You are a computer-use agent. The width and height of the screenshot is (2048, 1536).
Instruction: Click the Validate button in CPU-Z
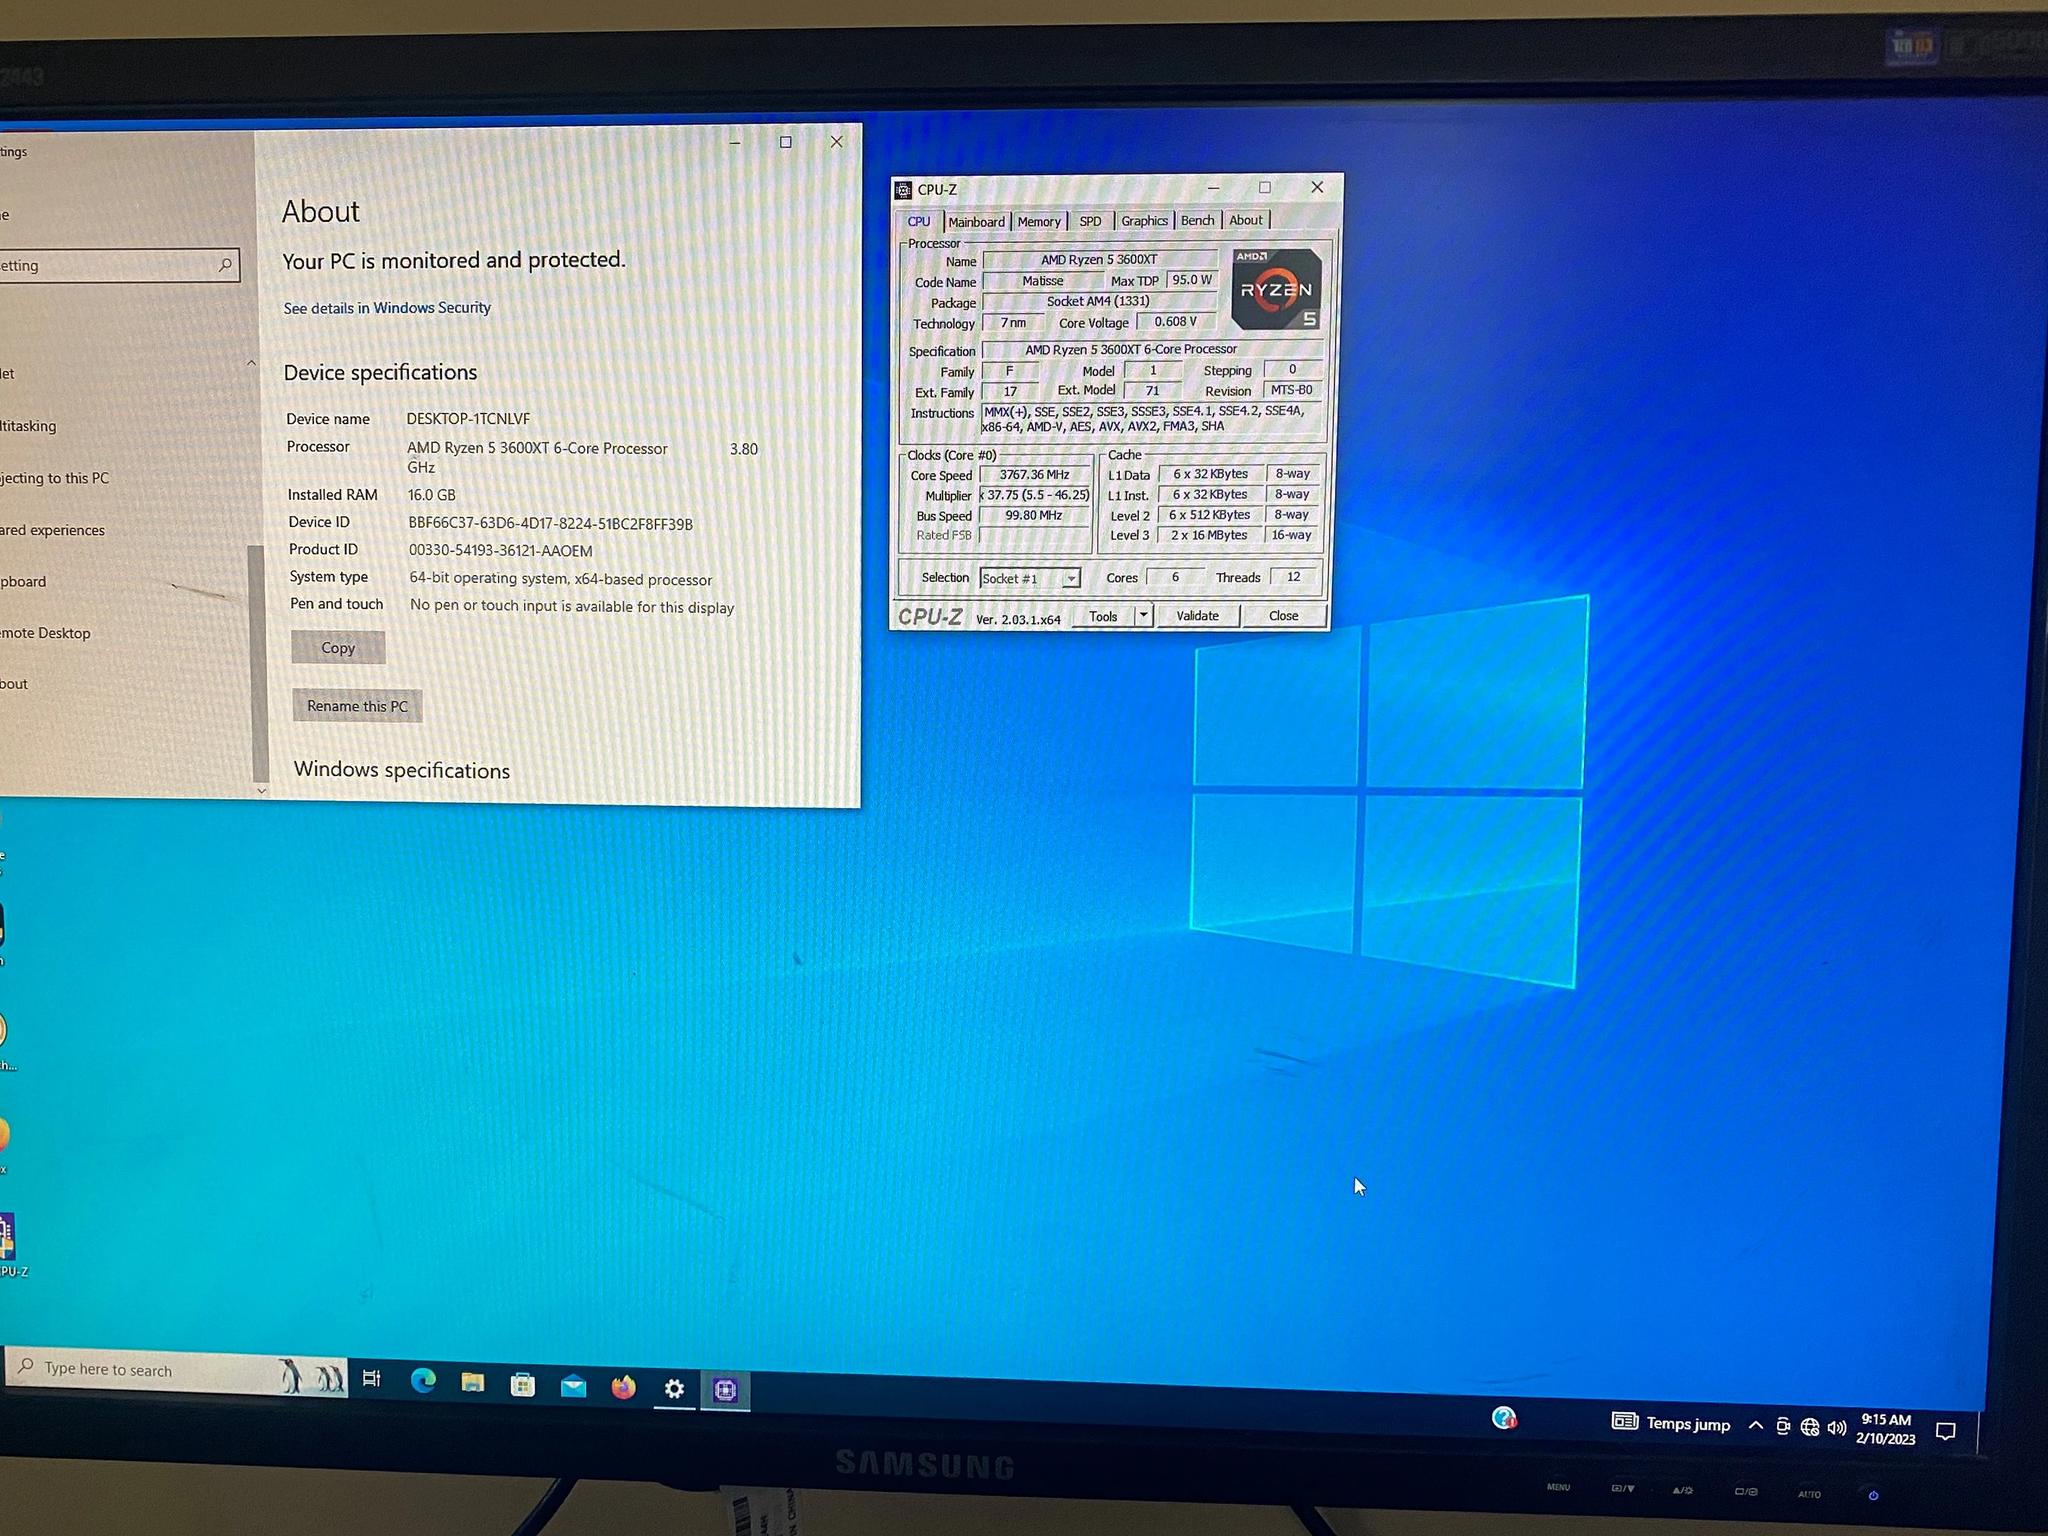point(1197,616)
